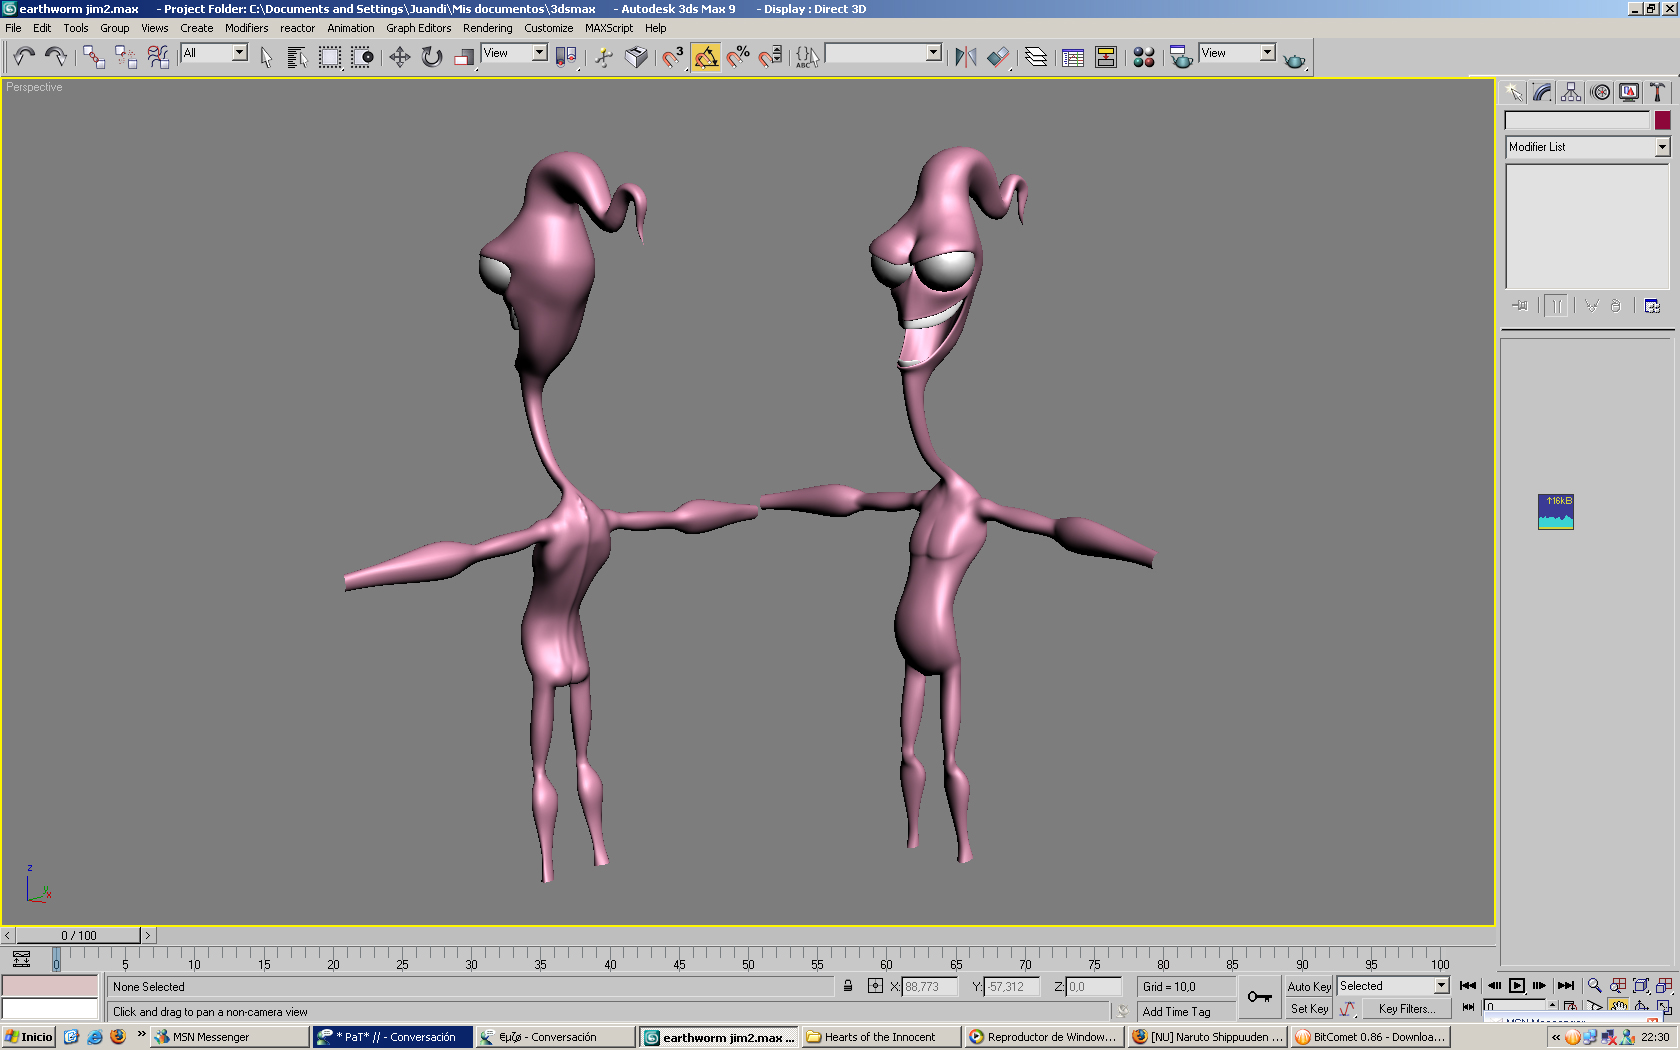Click the Use Pivot Point Center icon
The height and width of the screenshot is (1050, 1680).
(x=566, y=57)
